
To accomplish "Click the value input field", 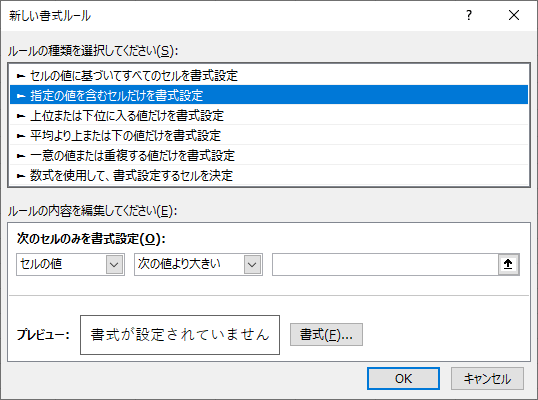I will click(385, 264).
